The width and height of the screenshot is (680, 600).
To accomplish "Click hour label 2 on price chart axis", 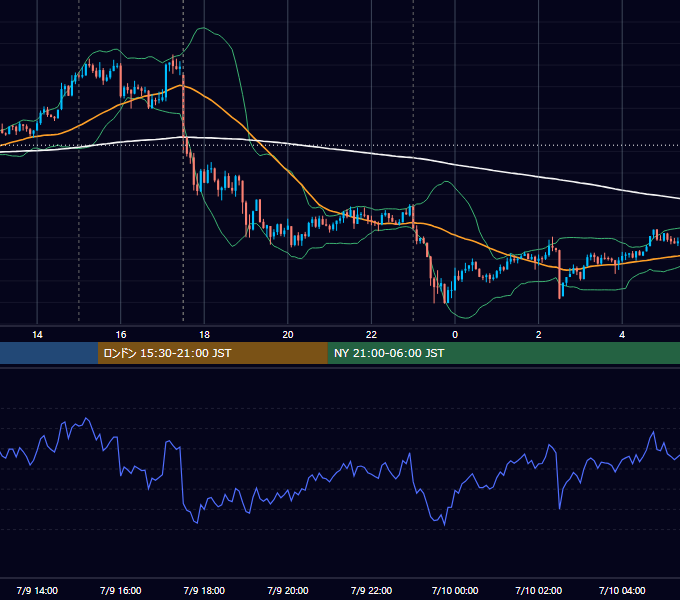I will pyautogui.click(x=539, y=335).
